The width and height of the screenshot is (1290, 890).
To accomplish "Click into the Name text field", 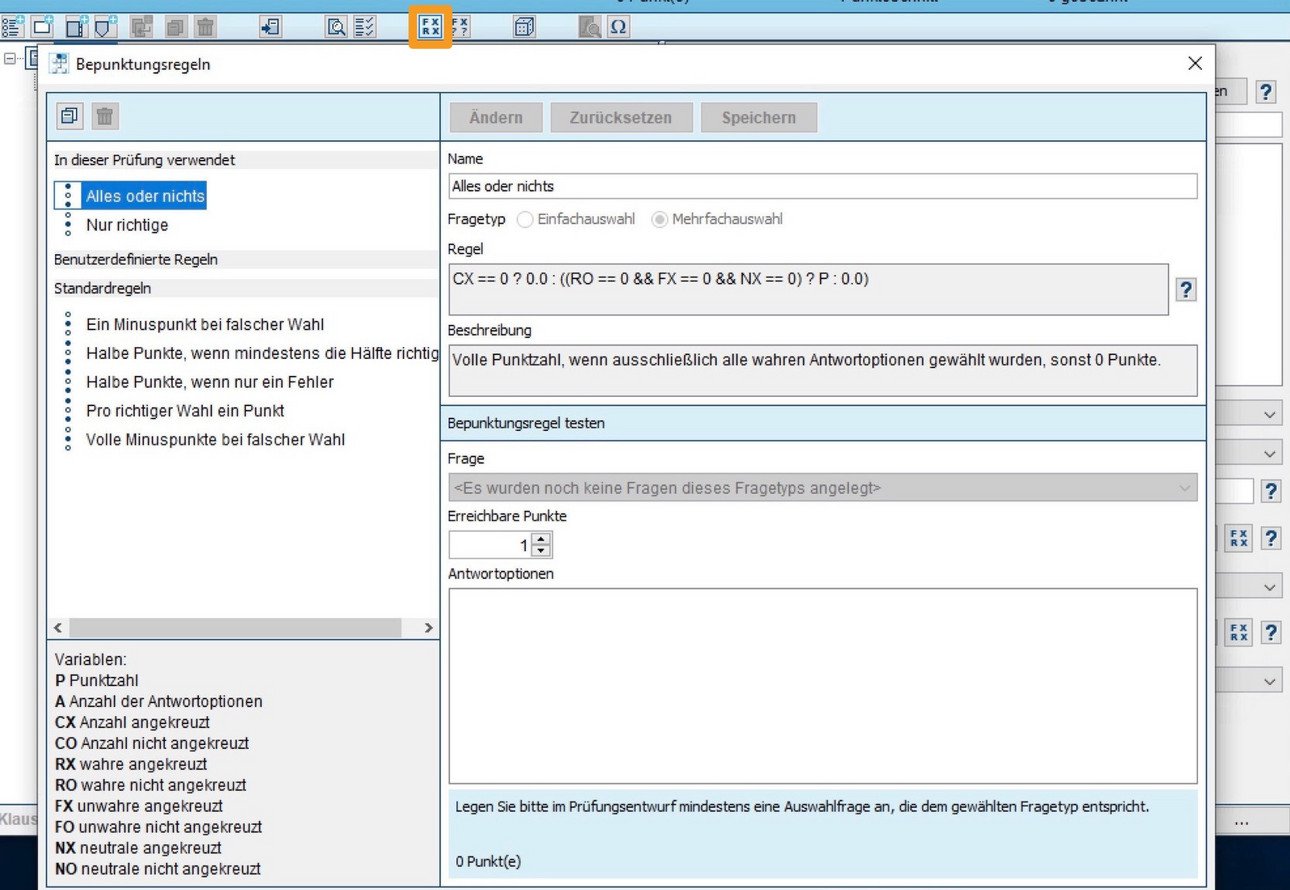I will coord(822,186).
